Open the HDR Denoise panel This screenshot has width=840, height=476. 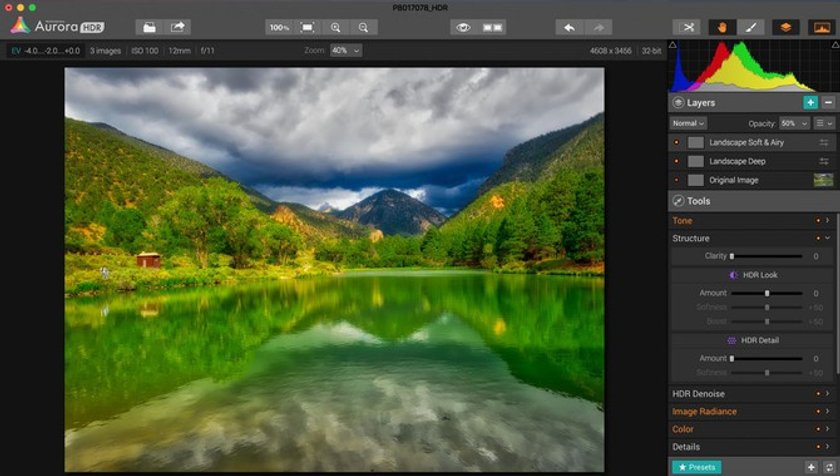click(x=698, y=394)
